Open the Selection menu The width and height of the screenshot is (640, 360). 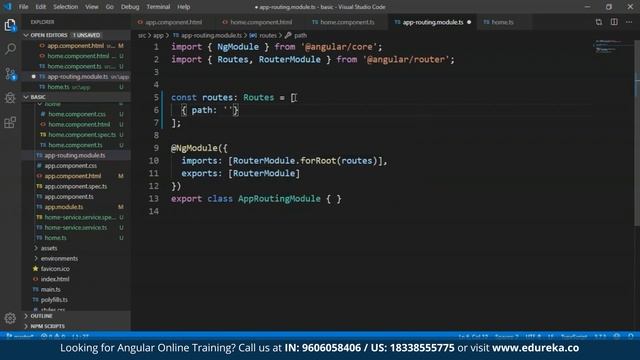point(65,7)
